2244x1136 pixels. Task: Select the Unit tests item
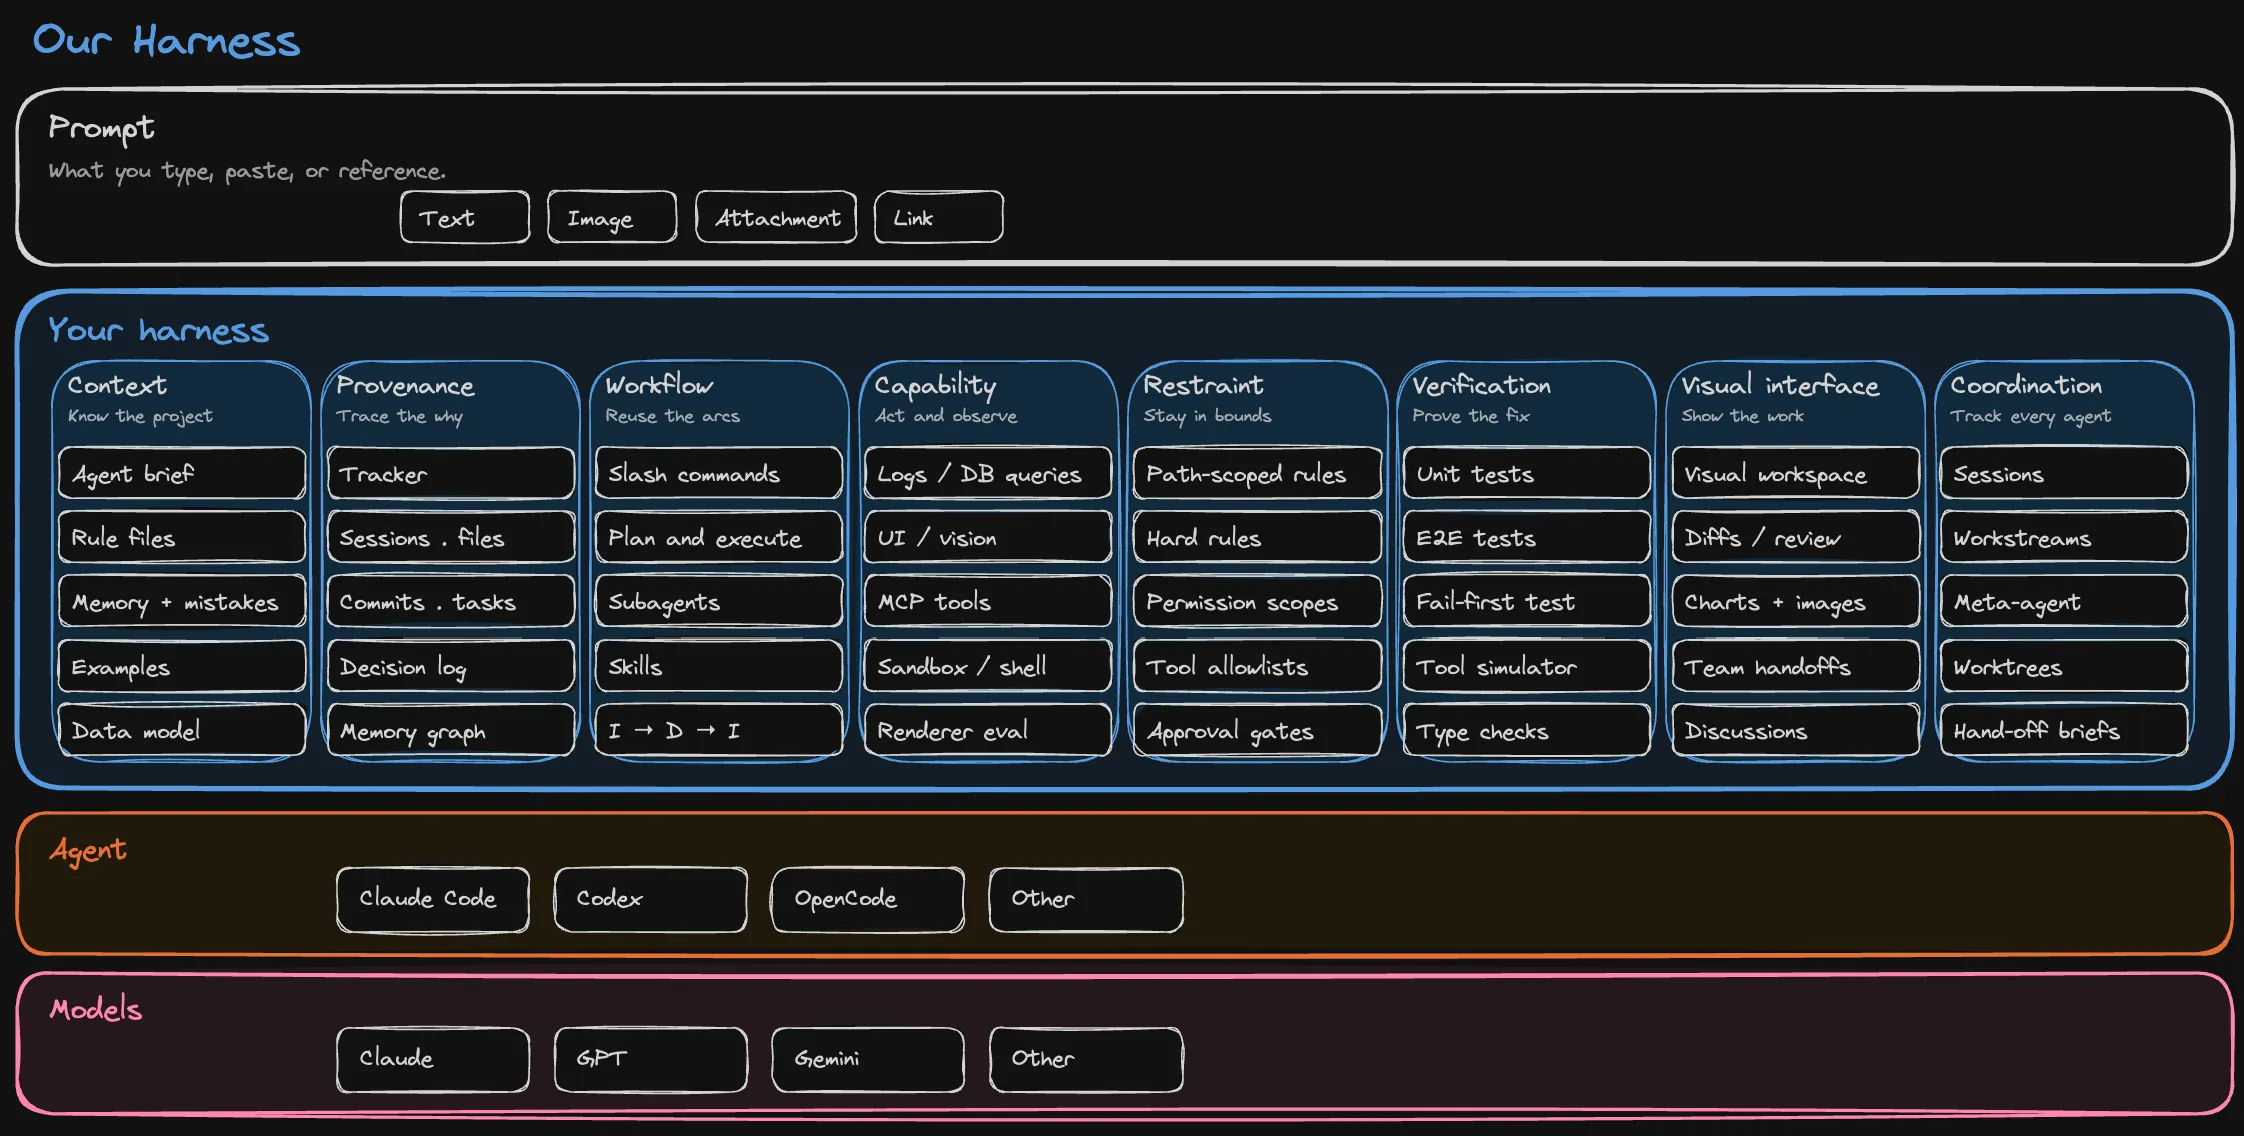[1526, 473]
